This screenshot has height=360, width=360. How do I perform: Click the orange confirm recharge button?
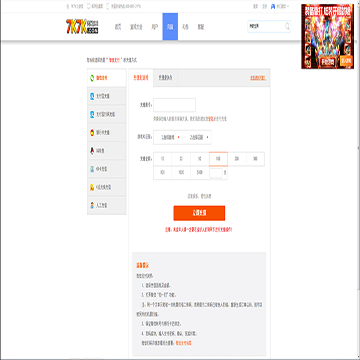pyautogui.click(x=199, y=213)
